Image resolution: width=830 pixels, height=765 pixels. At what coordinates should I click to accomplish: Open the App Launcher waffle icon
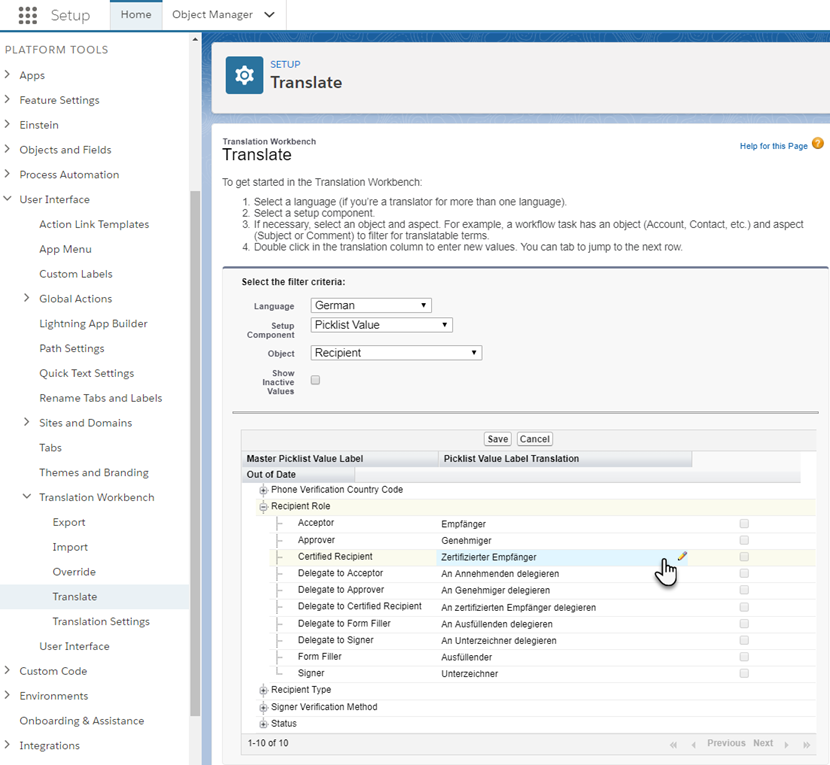point(27,15)
